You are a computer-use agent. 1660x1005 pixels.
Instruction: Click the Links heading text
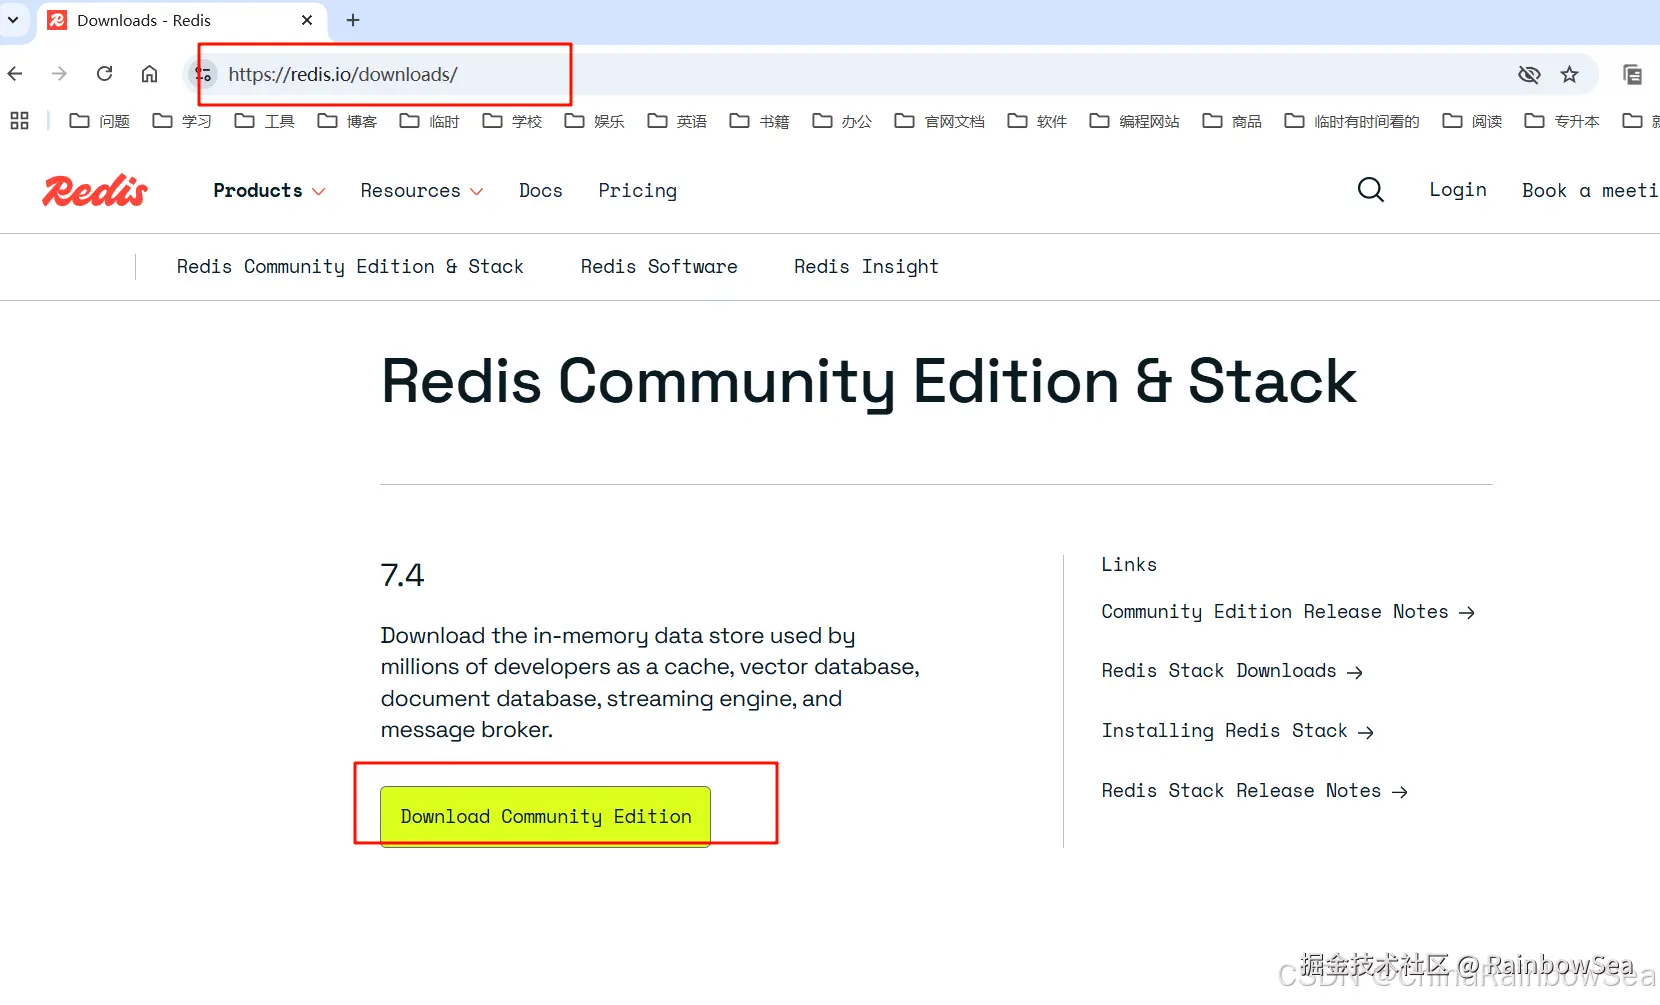coord(1129,565)
